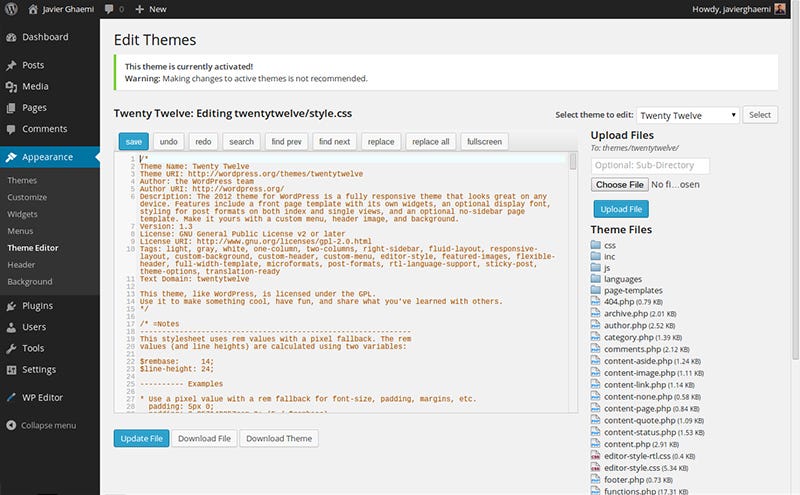Click the Comments bubble icon in sidebar
Image resolution: width=800 pixels, height=495 pixels.
11,129
